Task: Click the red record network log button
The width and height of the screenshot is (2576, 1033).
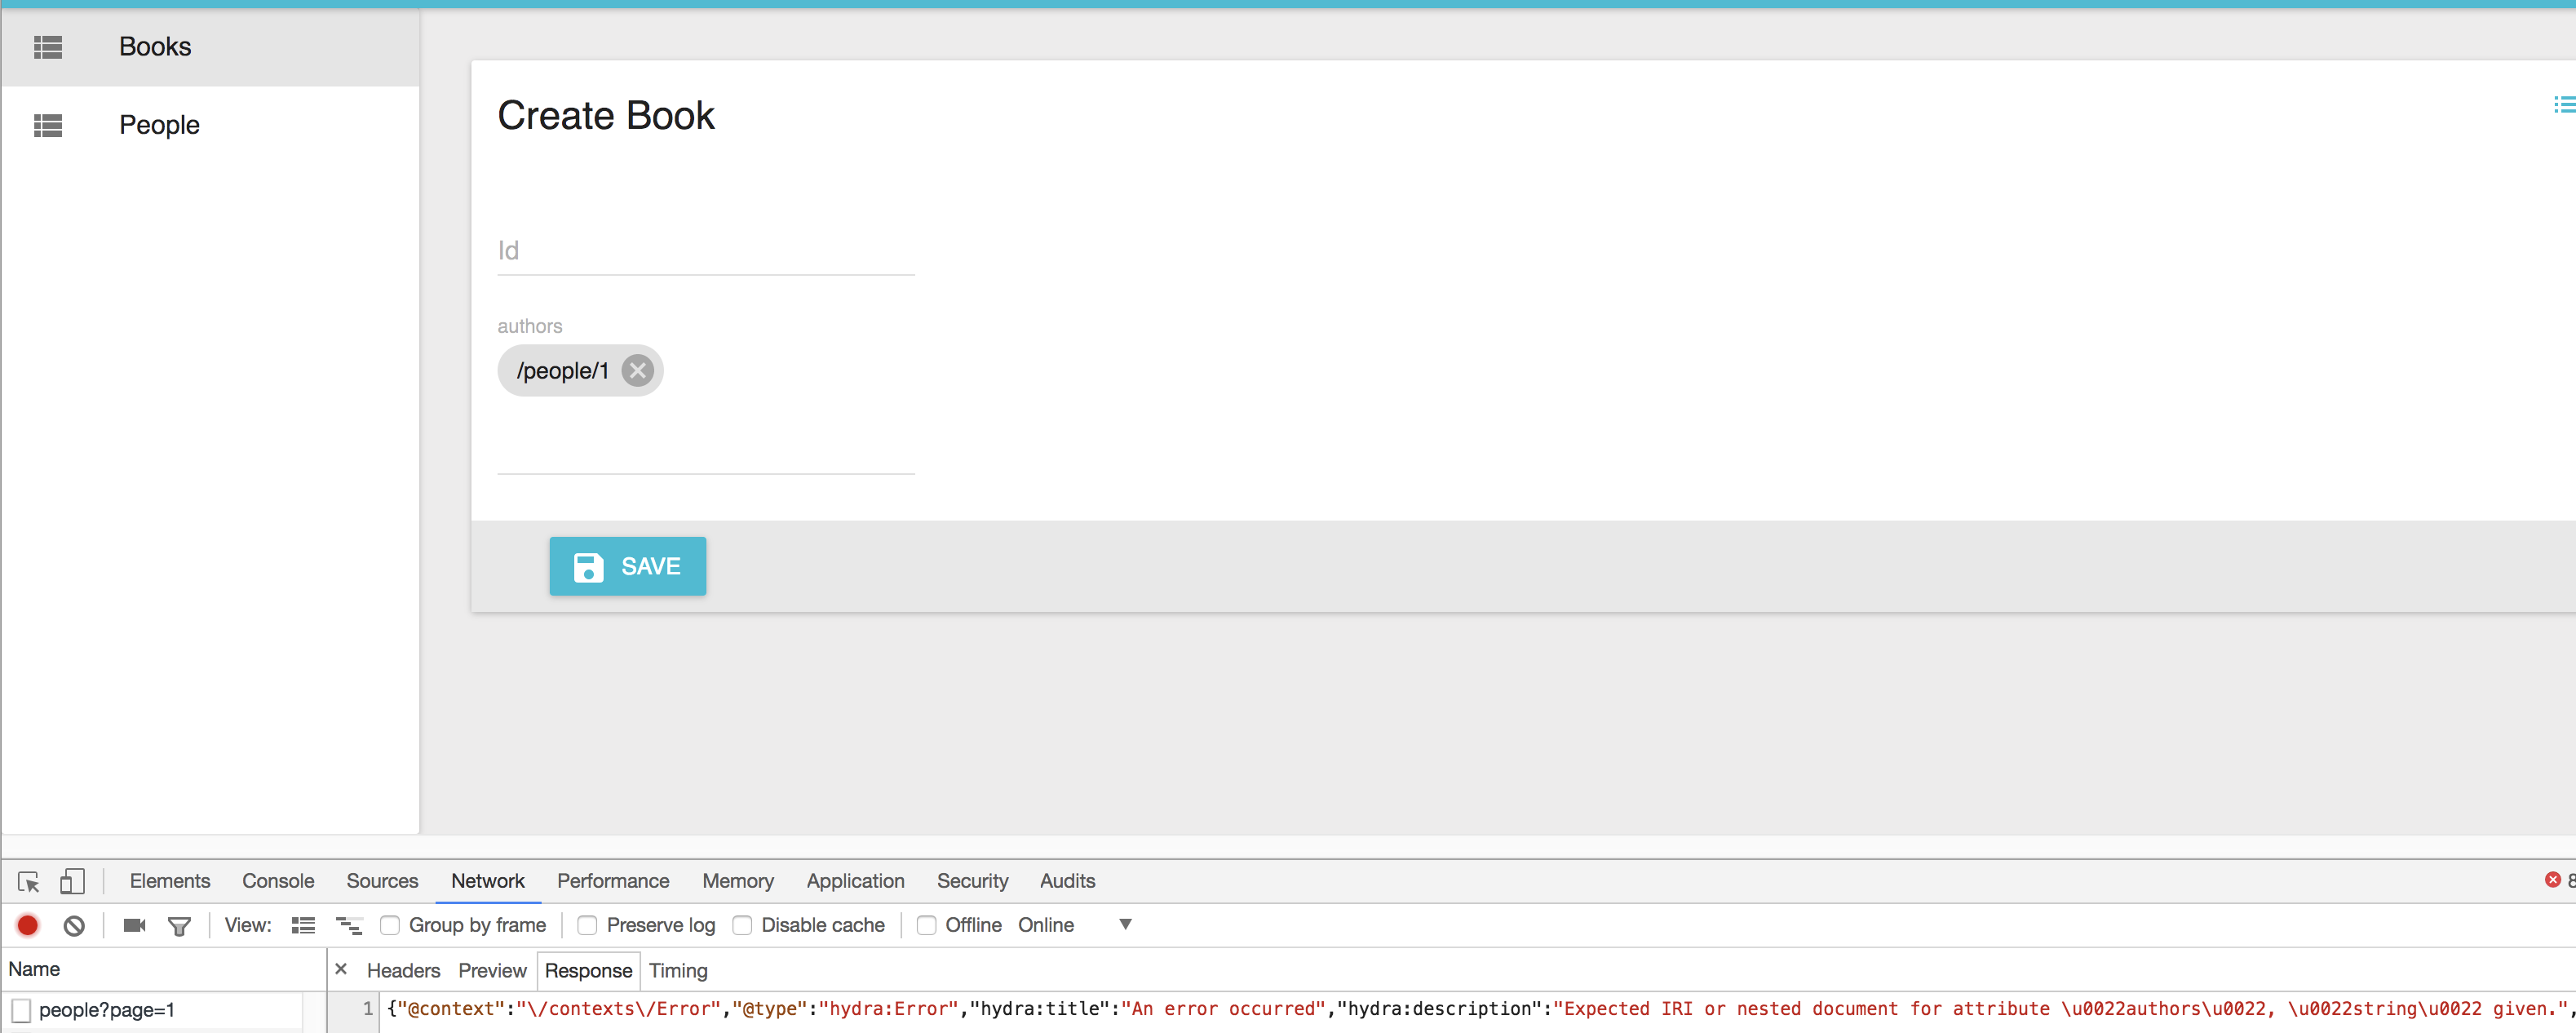Action: (x=28, y=925)
